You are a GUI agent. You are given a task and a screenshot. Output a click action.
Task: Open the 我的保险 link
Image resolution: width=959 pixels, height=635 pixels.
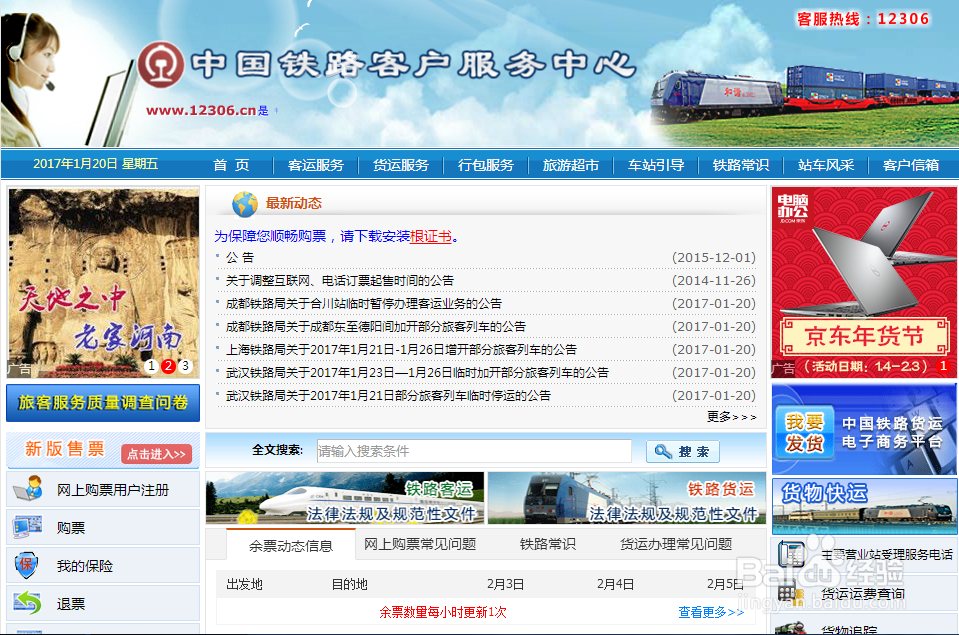84,566
